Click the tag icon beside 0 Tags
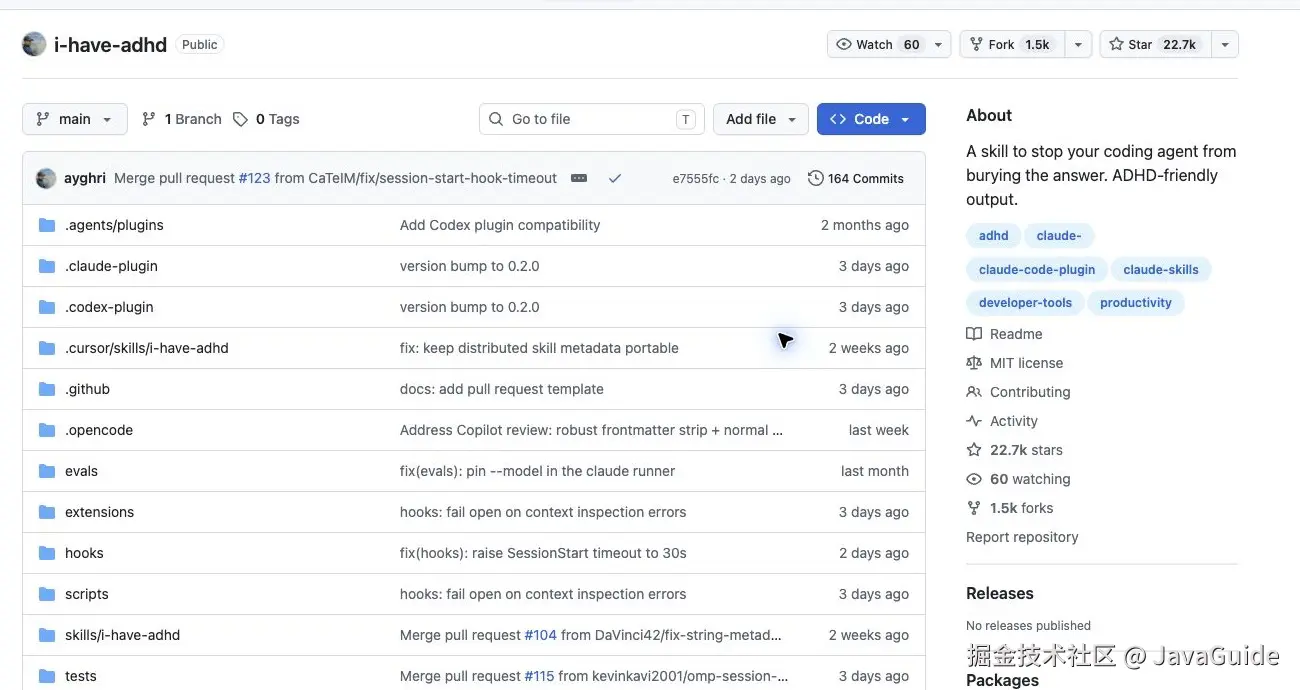Image resolution: width=1300 pixels, height=690 pixels. (x=240, y=119)
